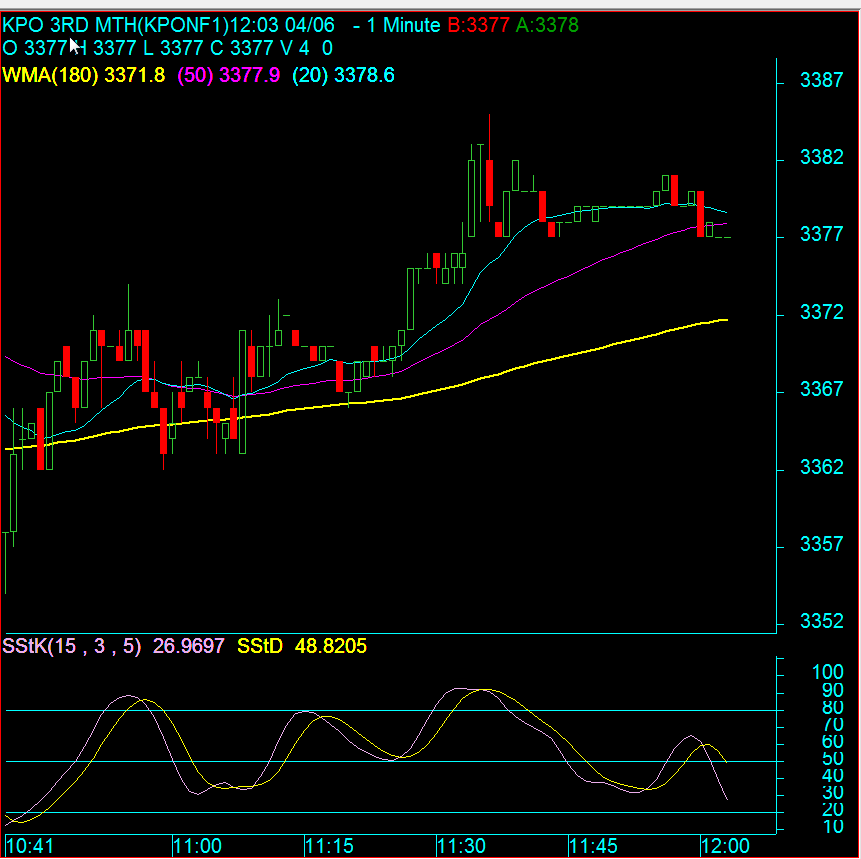
Task: Click the 3362 price axis label
Action: [821, 467]
